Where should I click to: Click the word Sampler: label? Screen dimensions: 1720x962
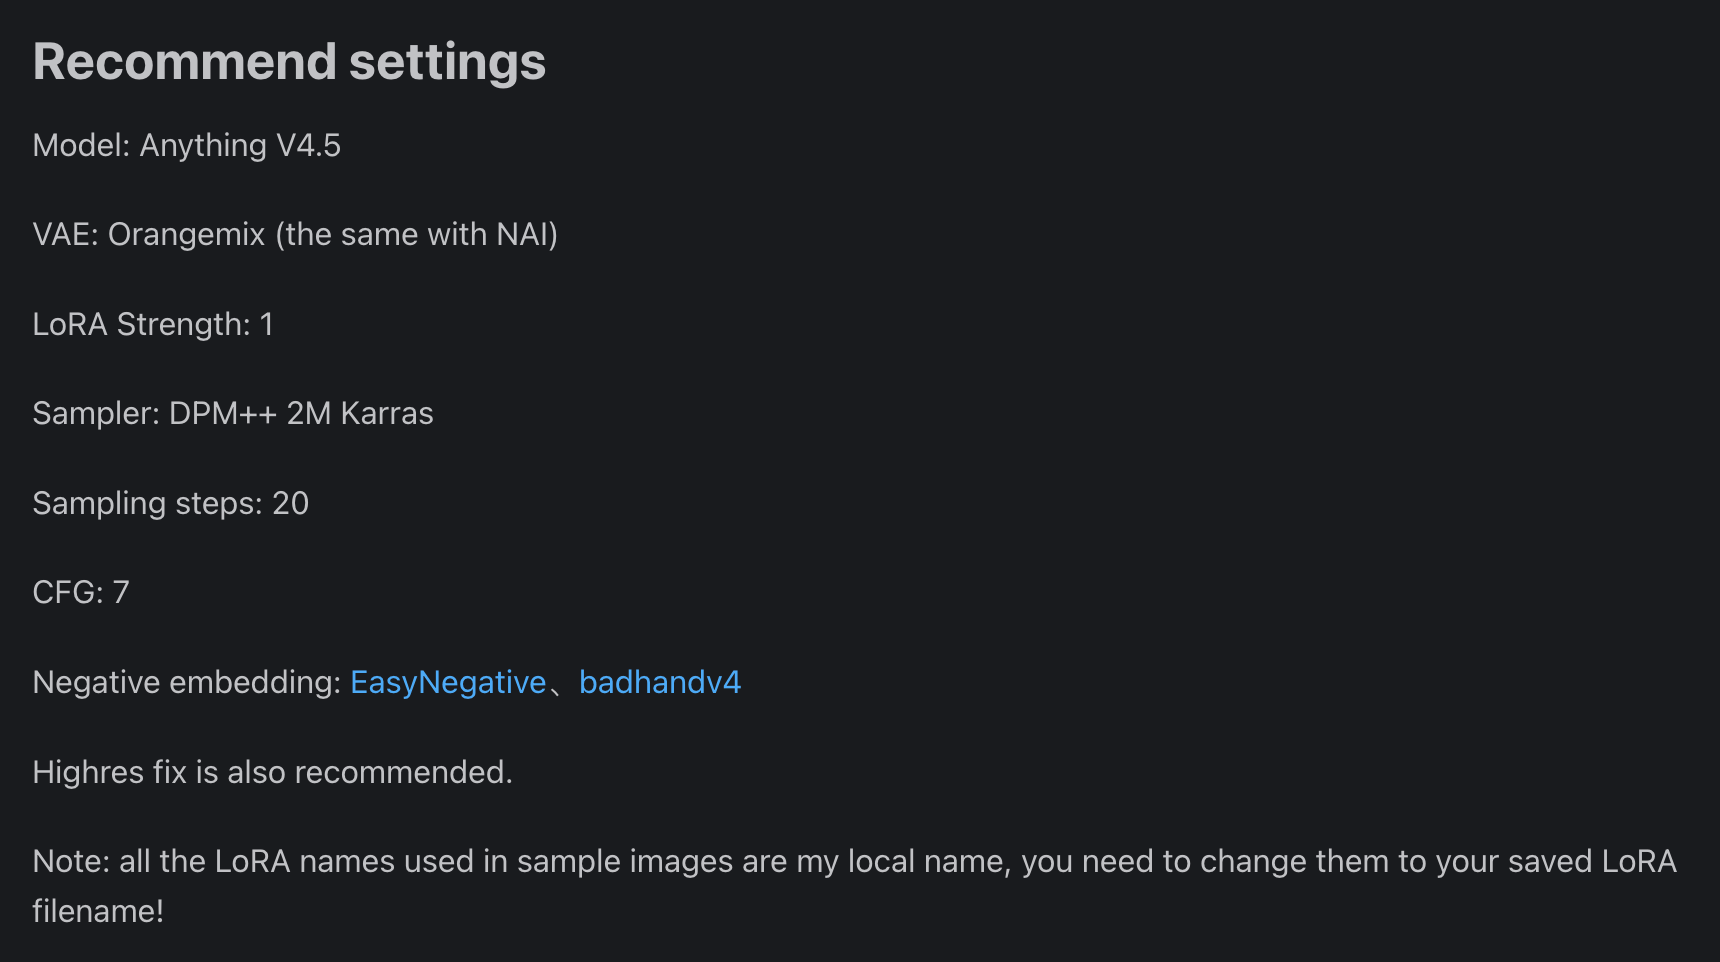(x=96, y=414)
